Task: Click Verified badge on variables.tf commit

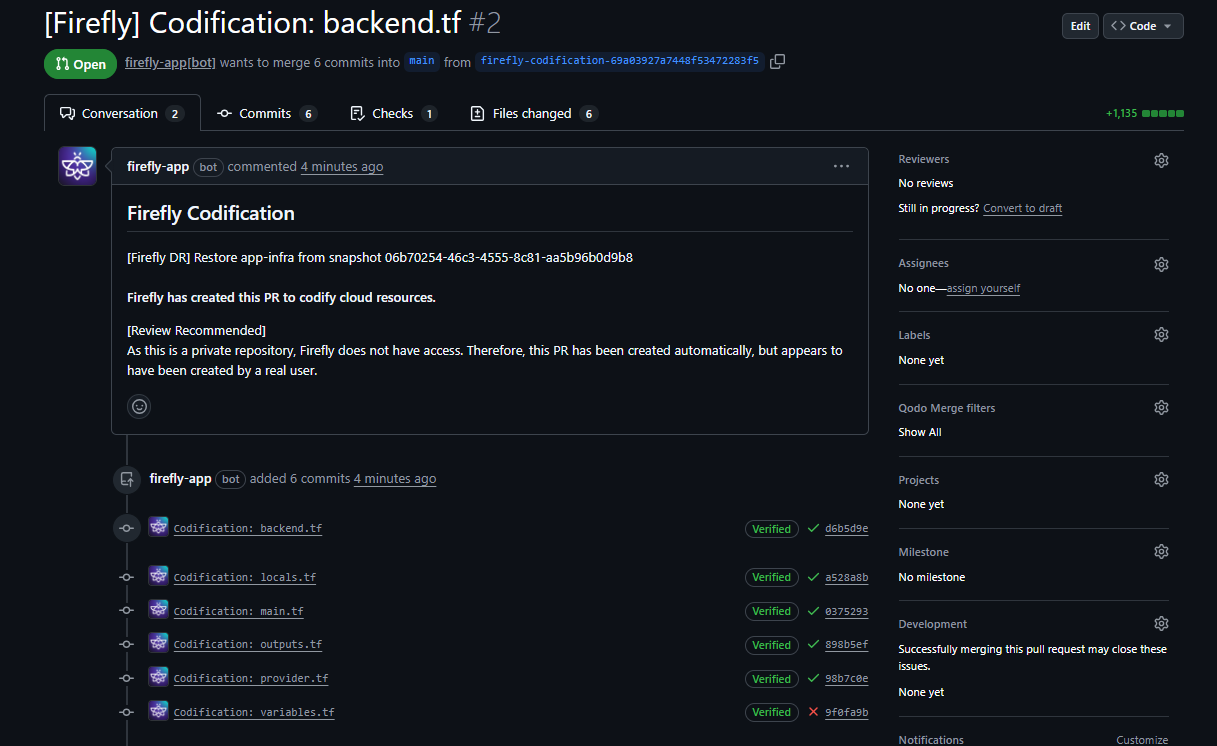Action: (x=772, y=712)
